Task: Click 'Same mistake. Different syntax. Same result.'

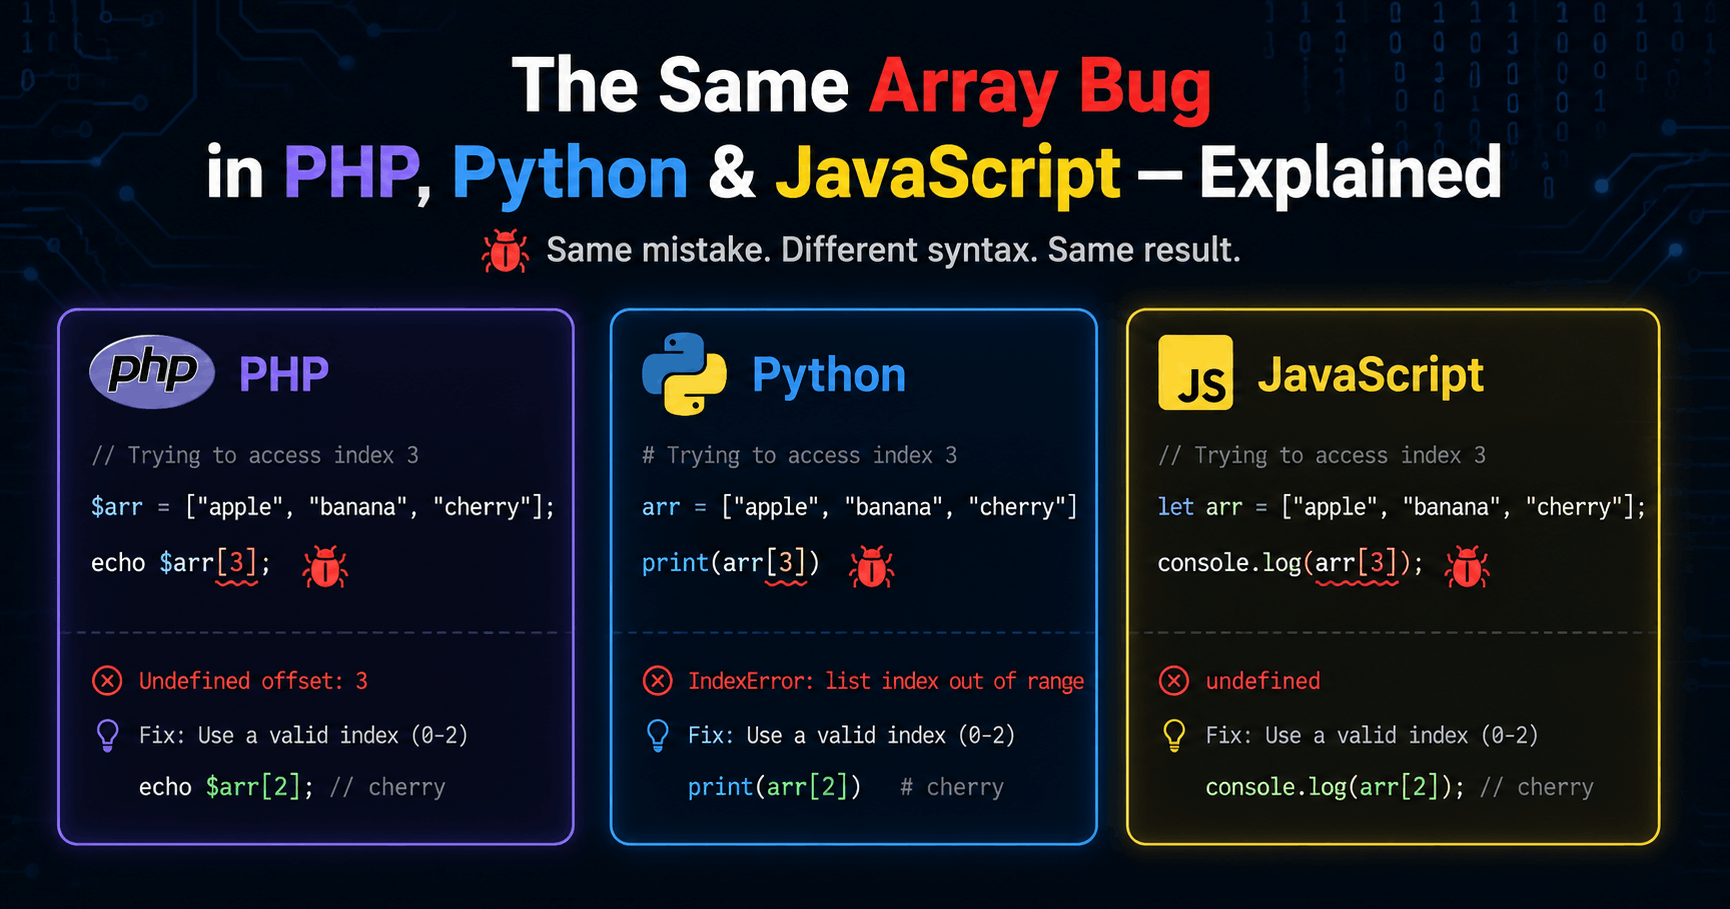Action: (893, 250)
